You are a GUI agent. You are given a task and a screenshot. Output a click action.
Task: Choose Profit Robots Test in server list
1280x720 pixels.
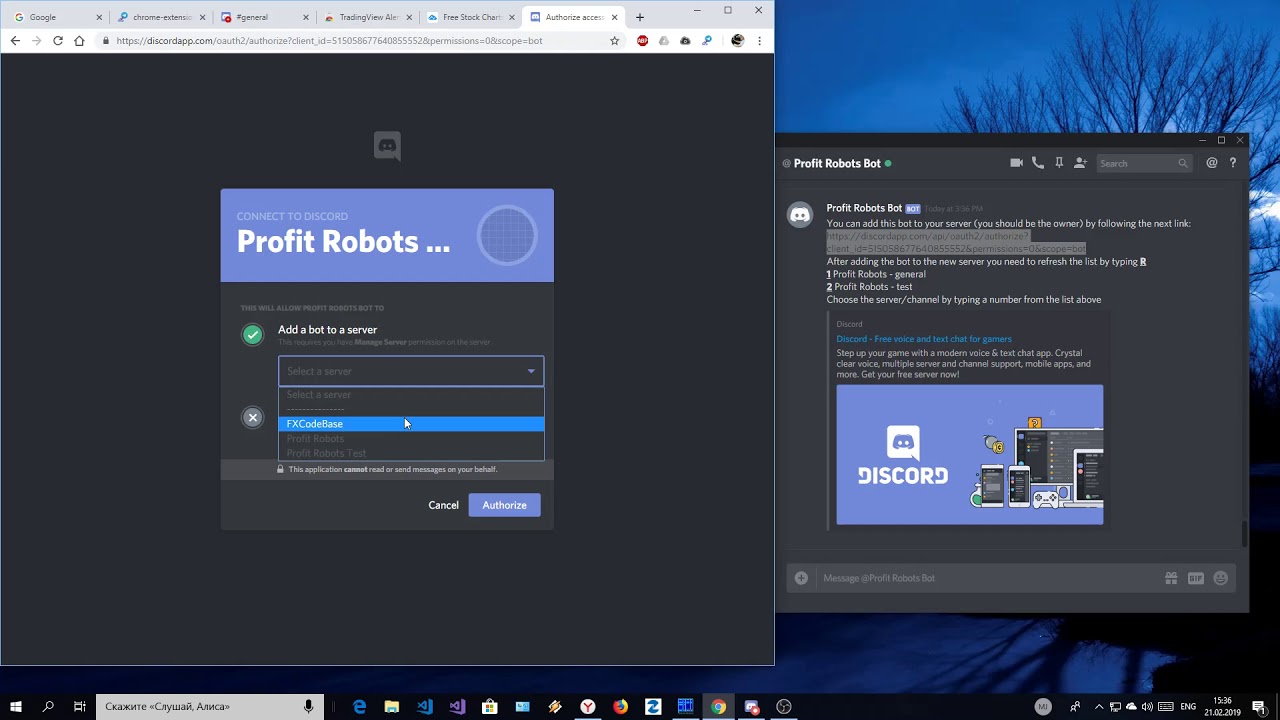[411, 453]
